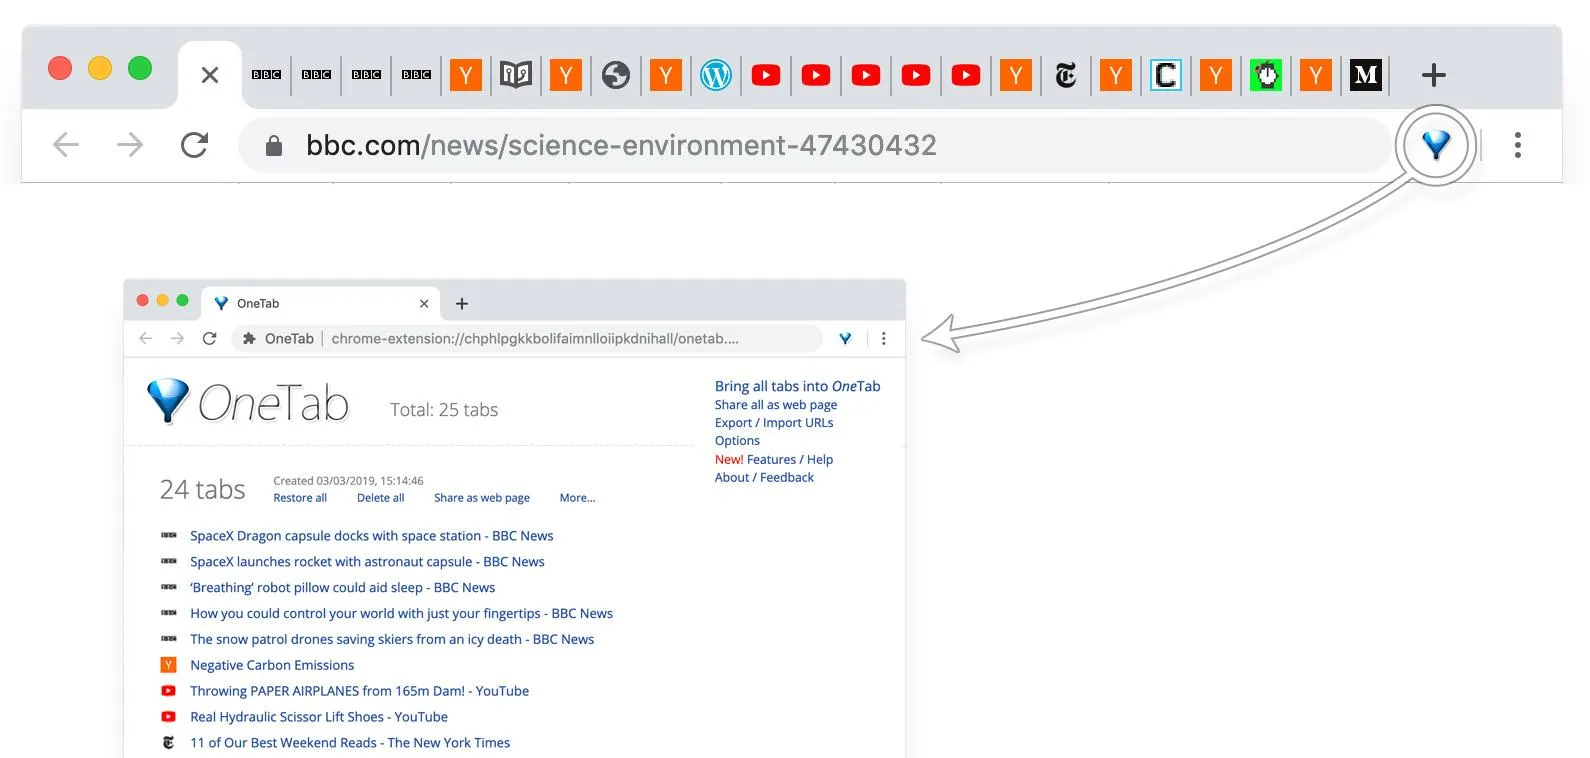Image resolution: width=1590 pixels, height=758 pixels.
Task: Switch to the Medium M tab
Action: coord(1366,75)
